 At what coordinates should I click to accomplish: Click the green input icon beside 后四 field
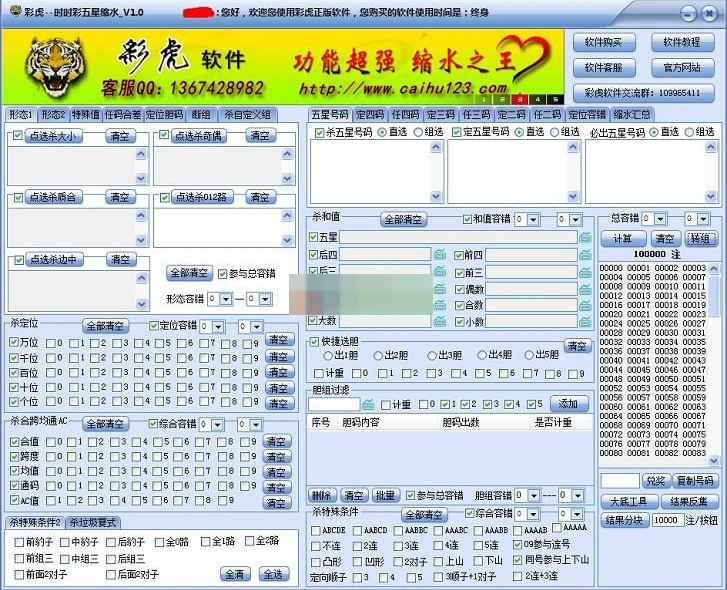coord(440,256)
